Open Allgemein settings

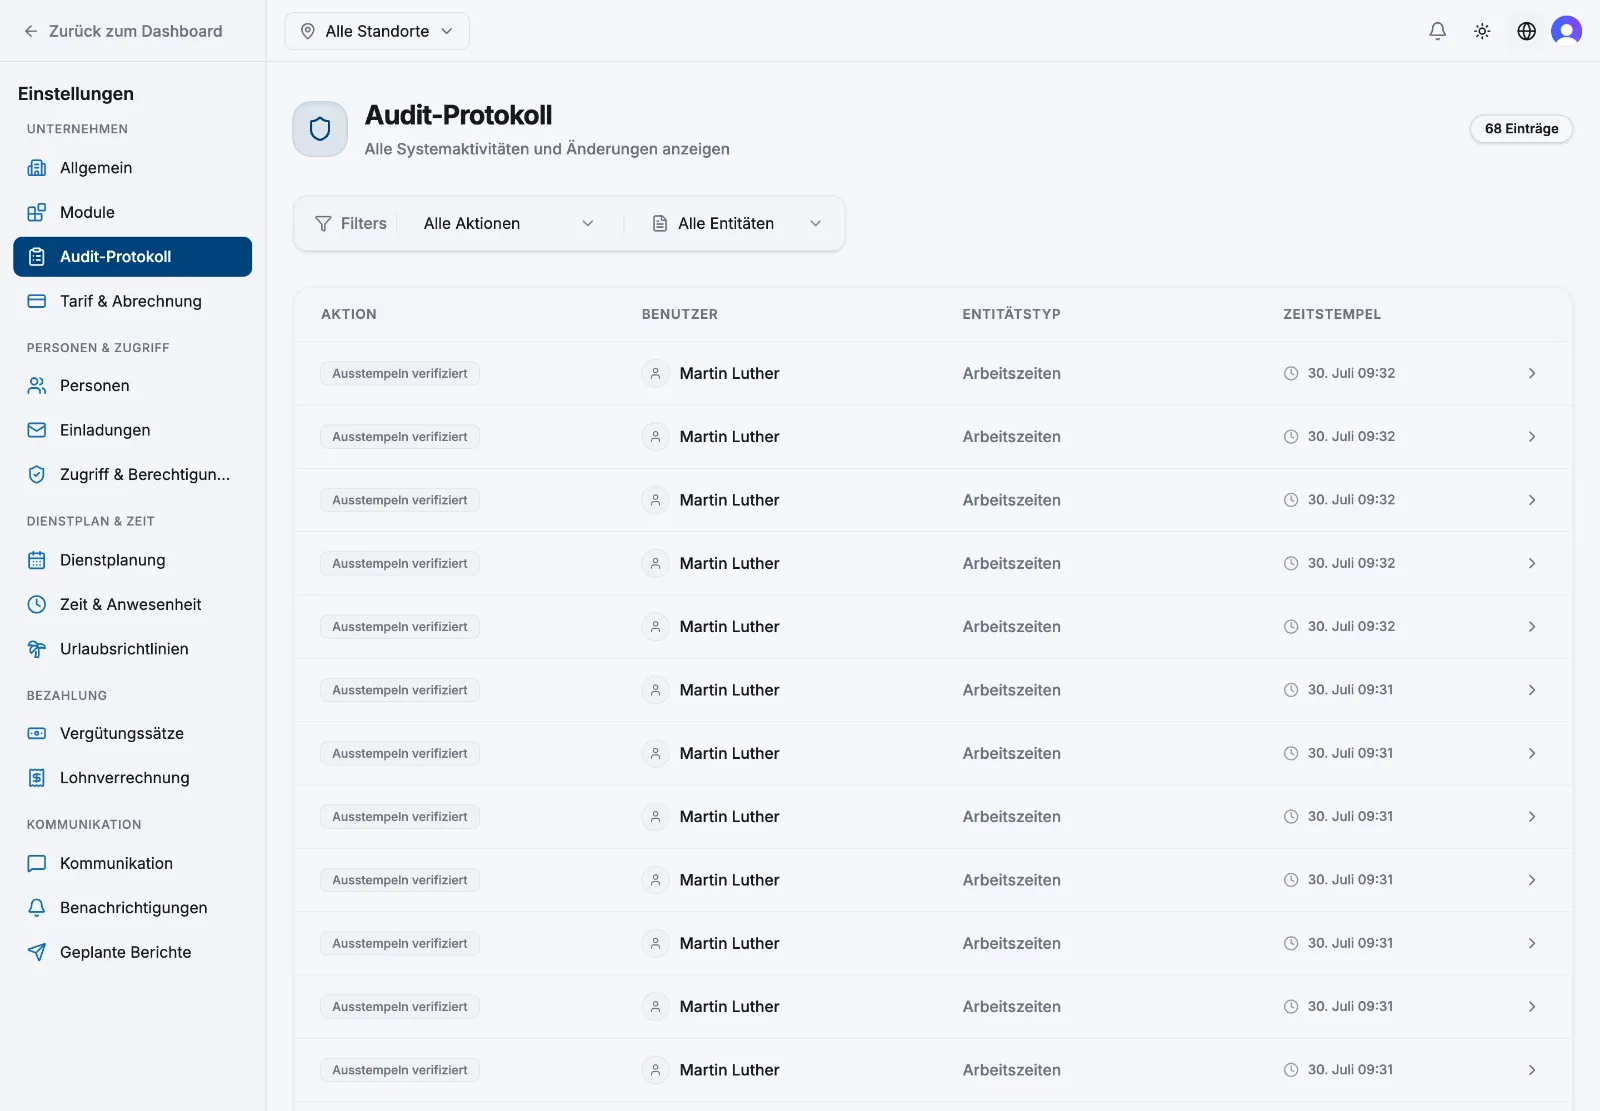click(x=132, y=168)
